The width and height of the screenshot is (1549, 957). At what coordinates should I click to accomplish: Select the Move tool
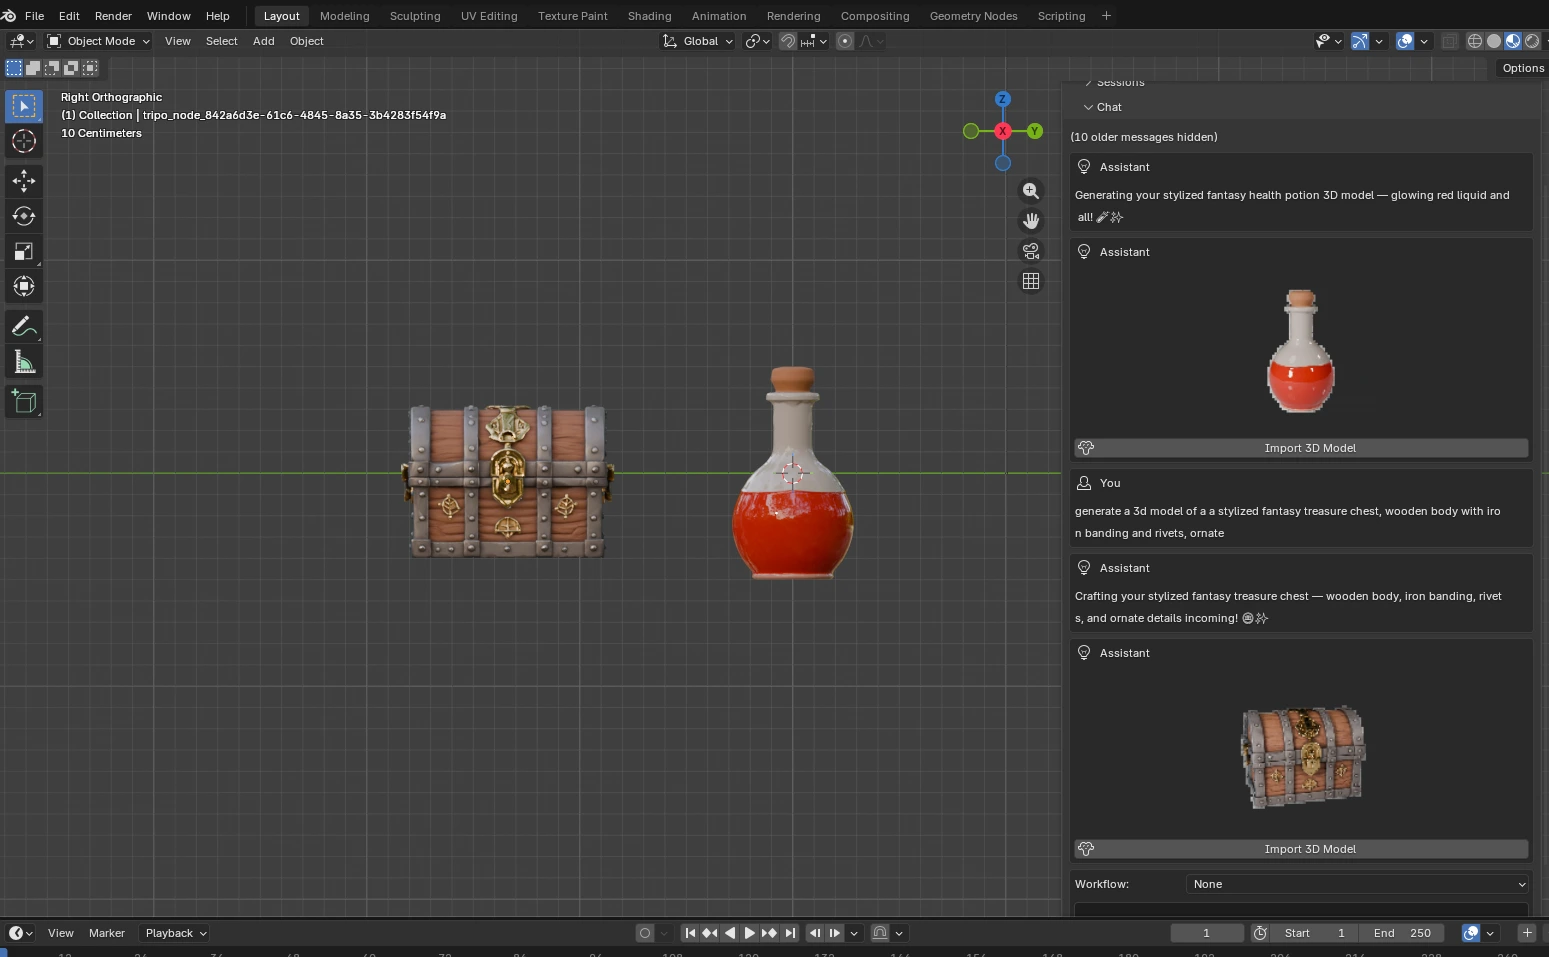pyautogui.click(x=24, y=181)
